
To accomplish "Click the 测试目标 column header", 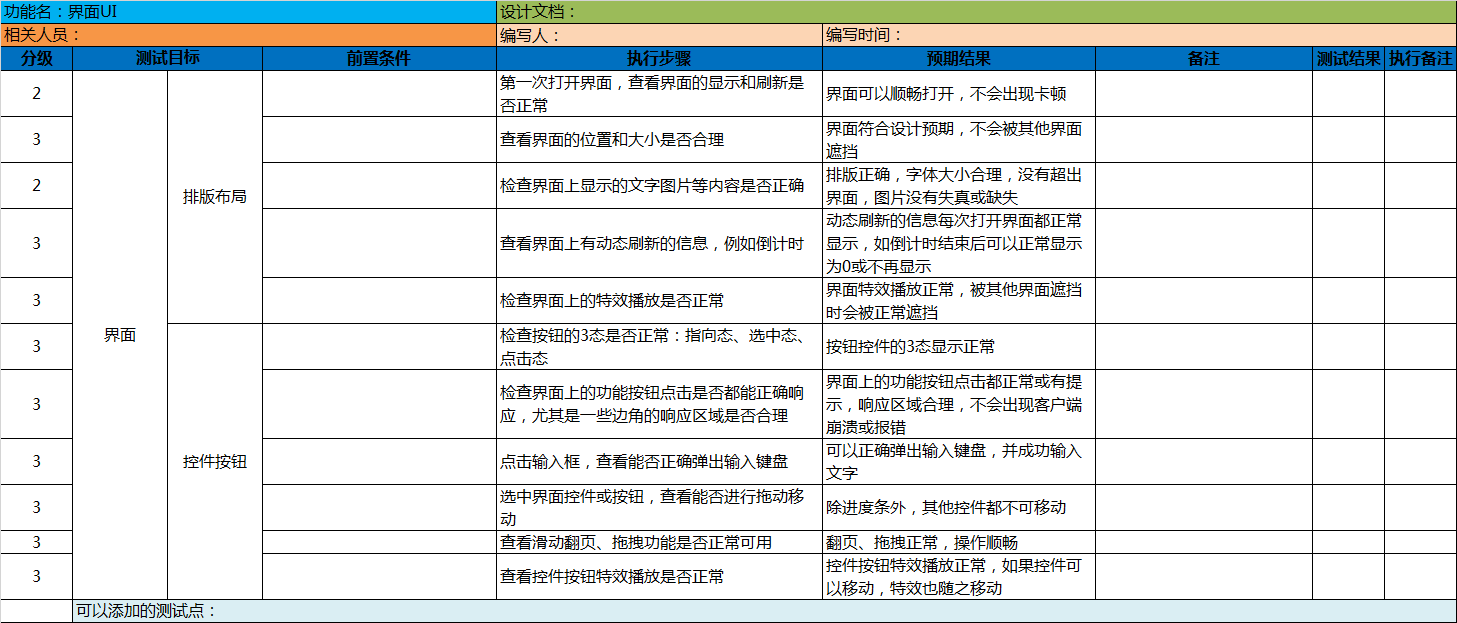I will pyautogui.click(x=167, y=58).
